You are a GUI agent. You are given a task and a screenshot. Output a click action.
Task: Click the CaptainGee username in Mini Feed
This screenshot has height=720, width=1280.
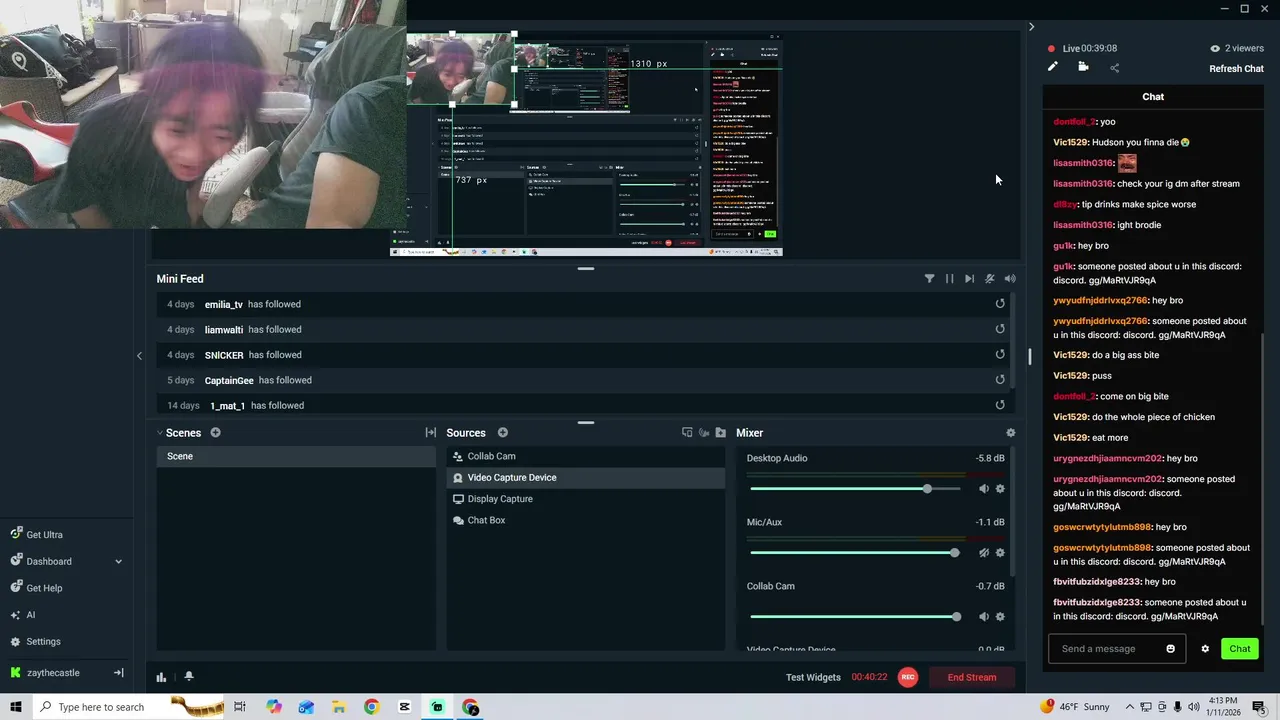tap(229, 380)
